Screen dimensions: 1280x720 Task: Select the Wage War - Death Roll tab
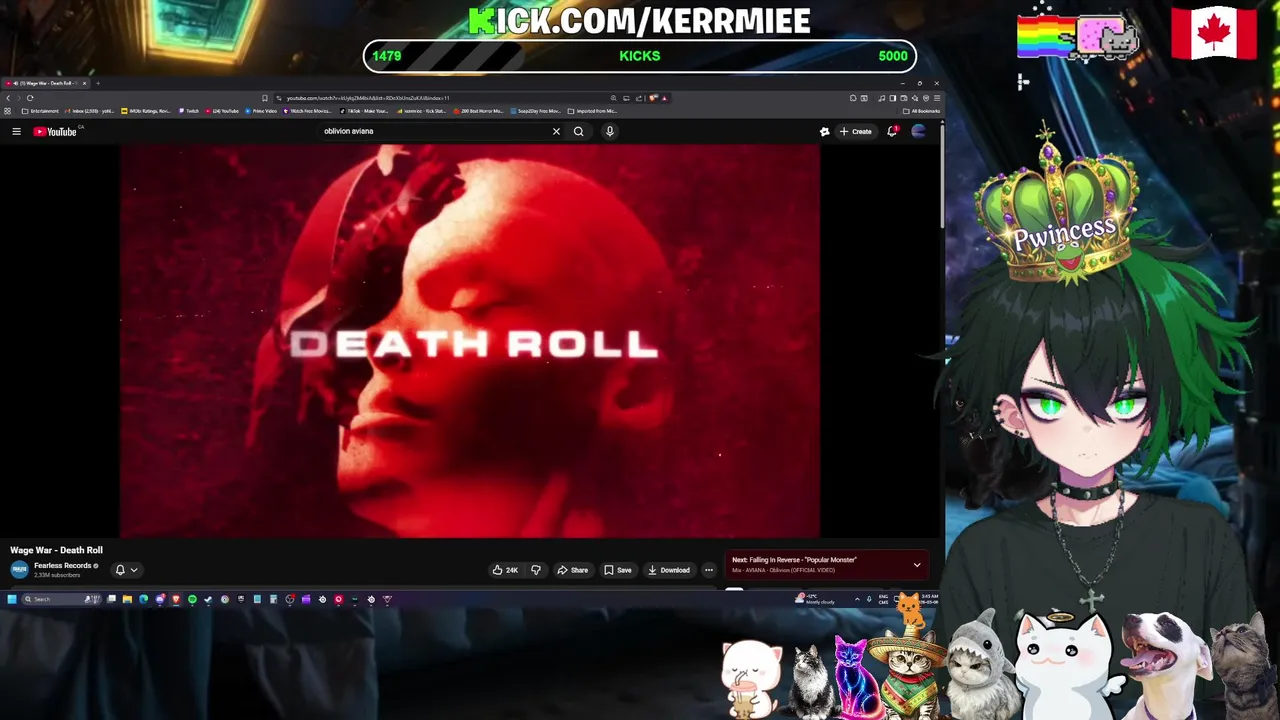coord(46,83)
